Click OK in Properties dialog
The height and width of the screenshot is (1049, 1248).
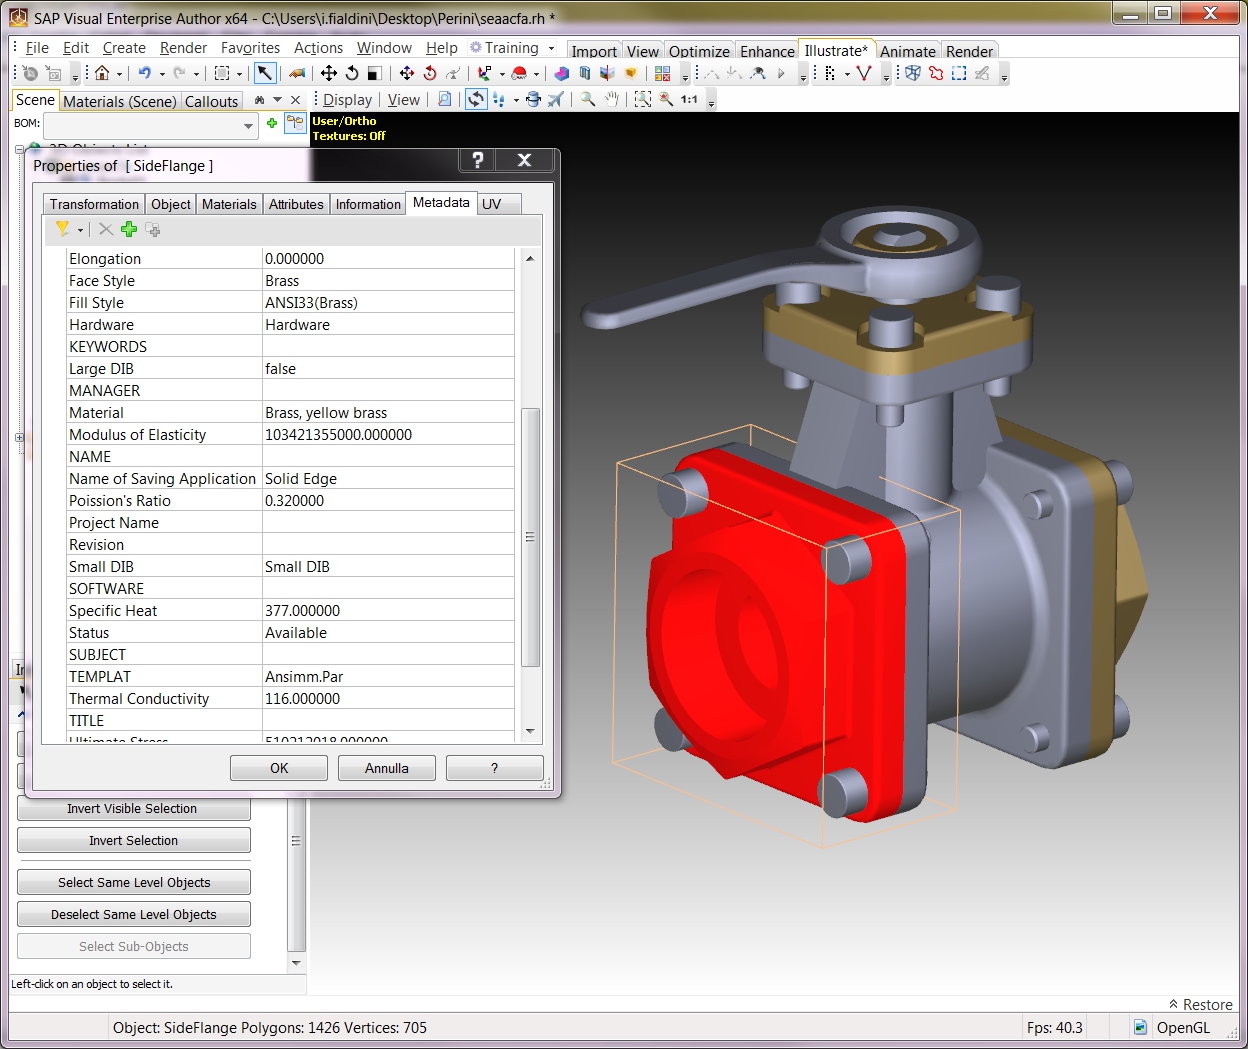click(x=279, y=768)
